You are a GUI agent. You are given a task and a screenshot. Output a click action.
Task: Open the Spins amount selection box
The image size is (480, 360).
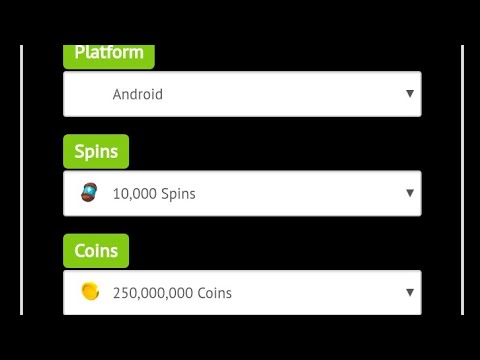tap(242, 193)
